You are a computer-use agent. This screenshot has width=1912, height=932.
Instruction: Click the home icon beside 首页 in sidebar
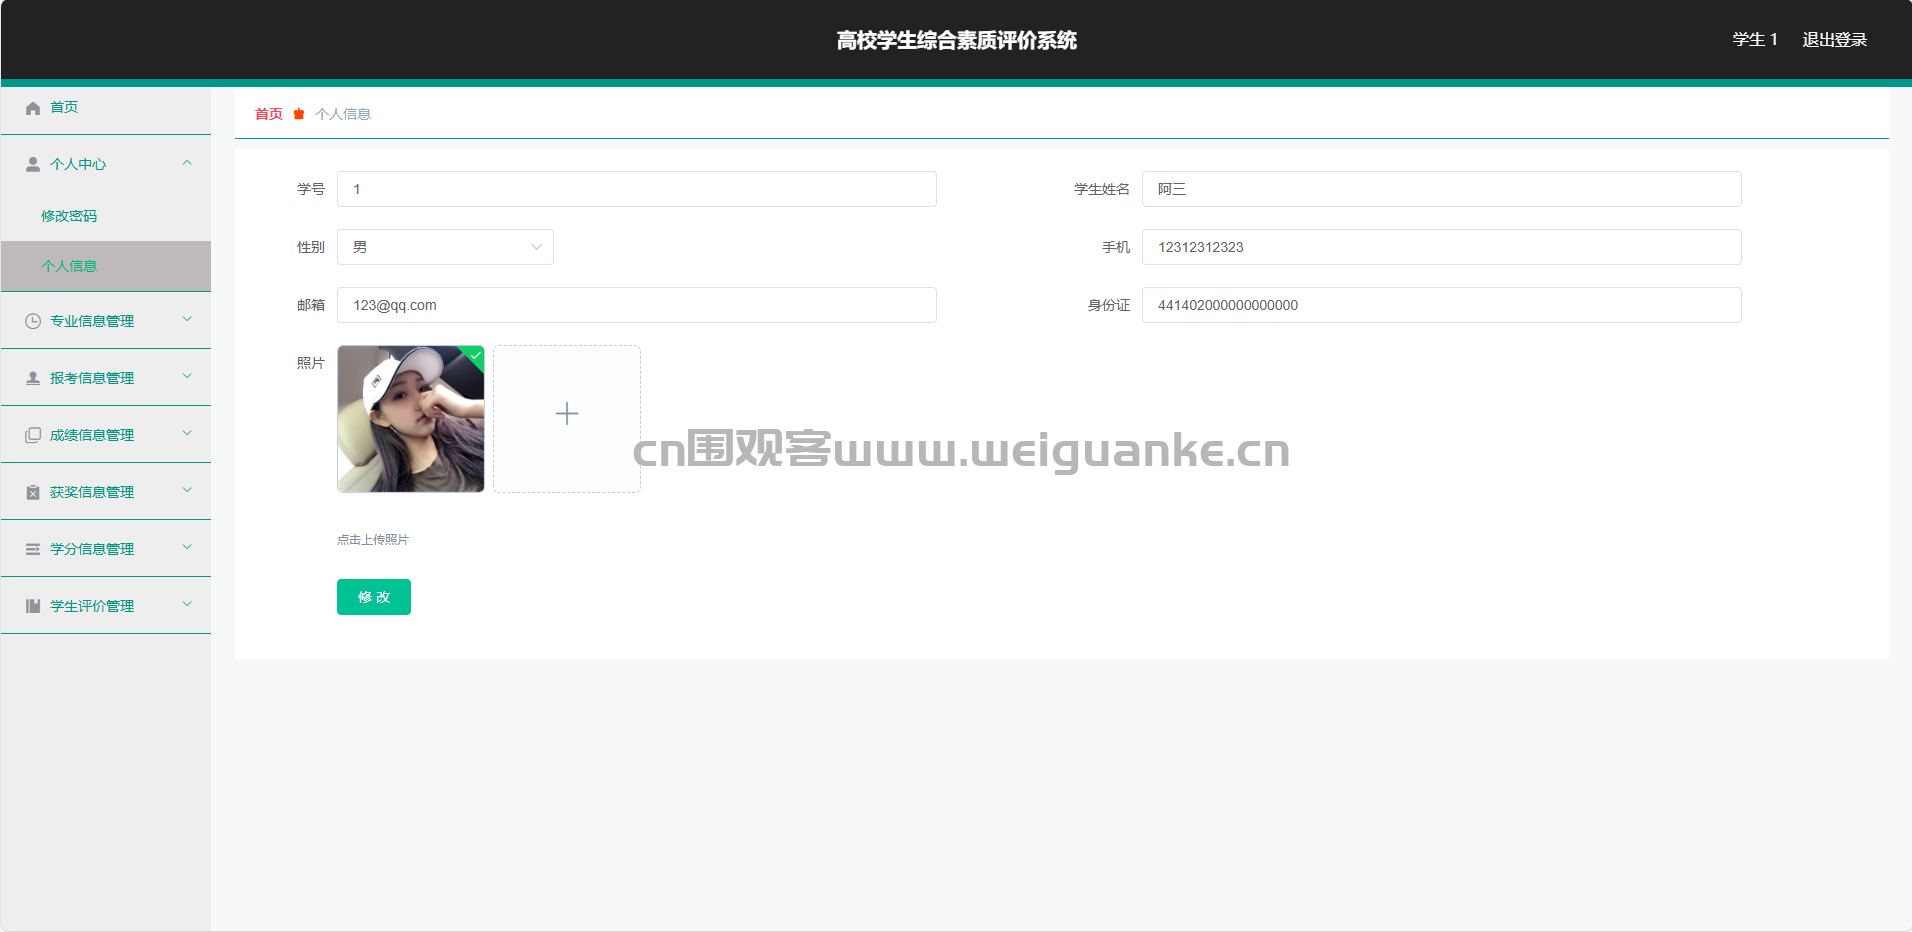33,108
